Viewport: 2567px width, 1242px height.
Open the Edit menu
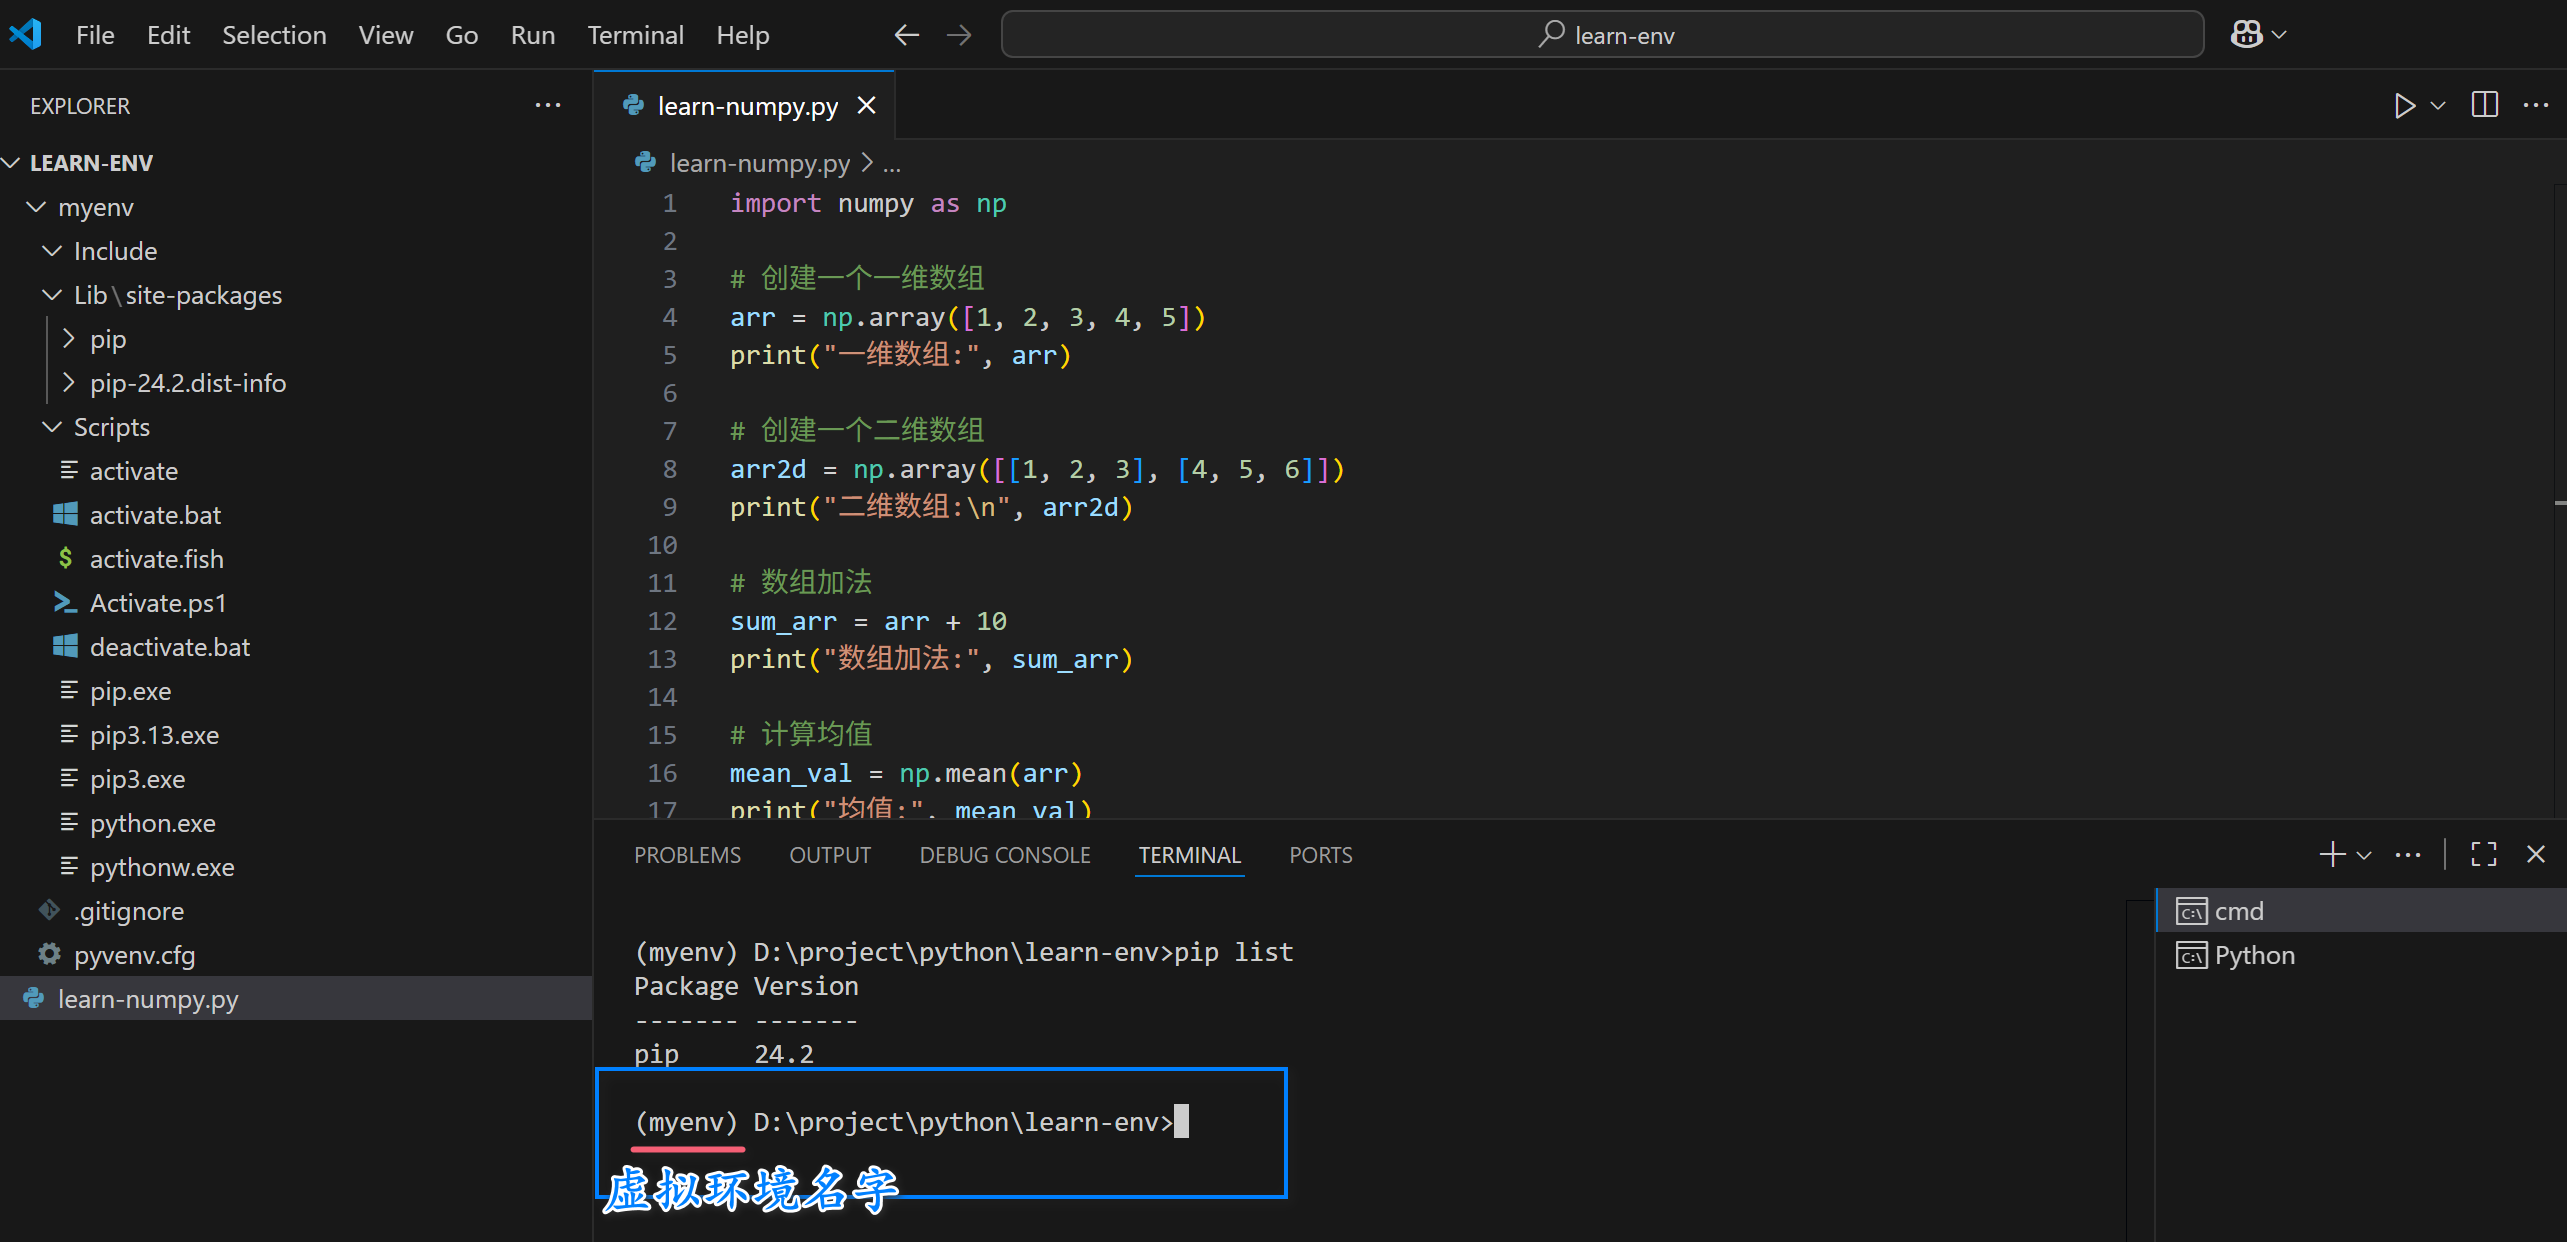click(x=168, y=35)
